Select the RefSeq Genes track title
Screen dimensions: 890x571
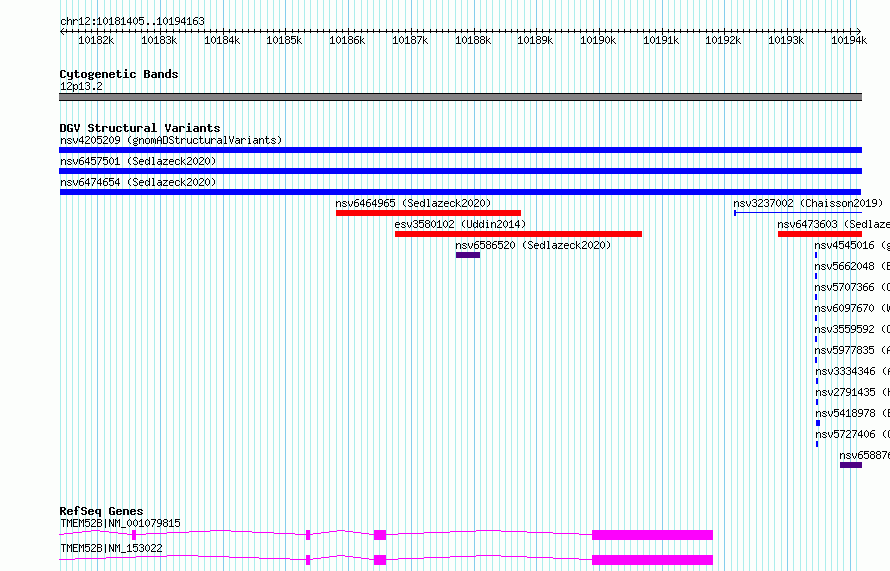[x=102, y=511]
